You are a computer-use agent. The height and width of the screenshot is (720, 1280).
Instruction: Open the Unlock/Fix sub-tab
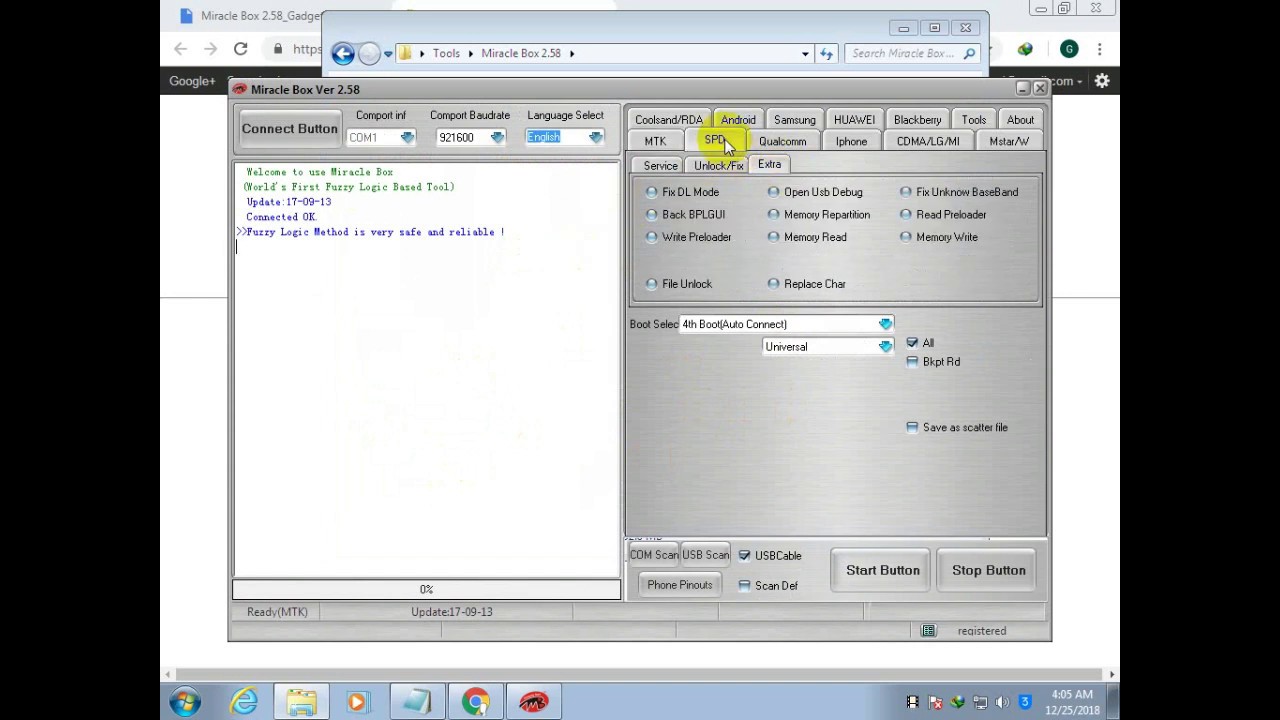(x=718, y=166)
